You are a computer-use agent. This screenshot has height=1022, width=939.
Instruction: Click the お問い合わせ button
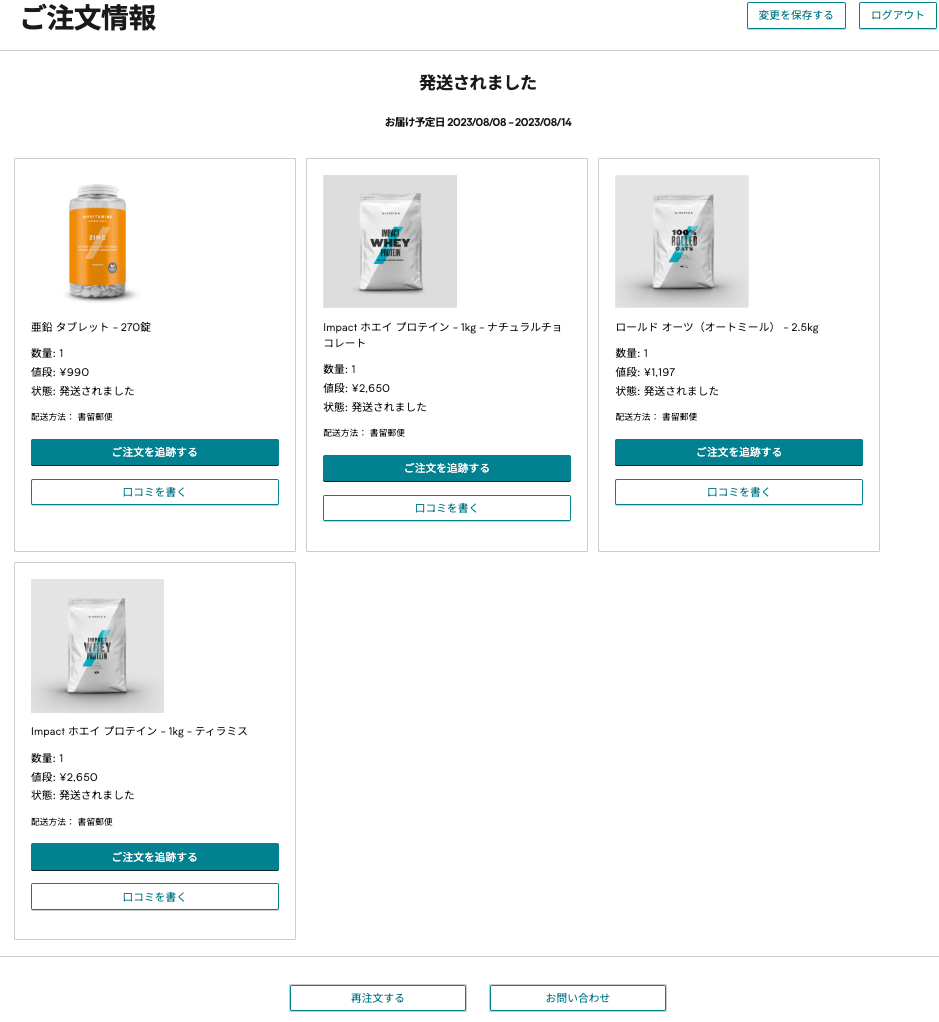point(578,998)
